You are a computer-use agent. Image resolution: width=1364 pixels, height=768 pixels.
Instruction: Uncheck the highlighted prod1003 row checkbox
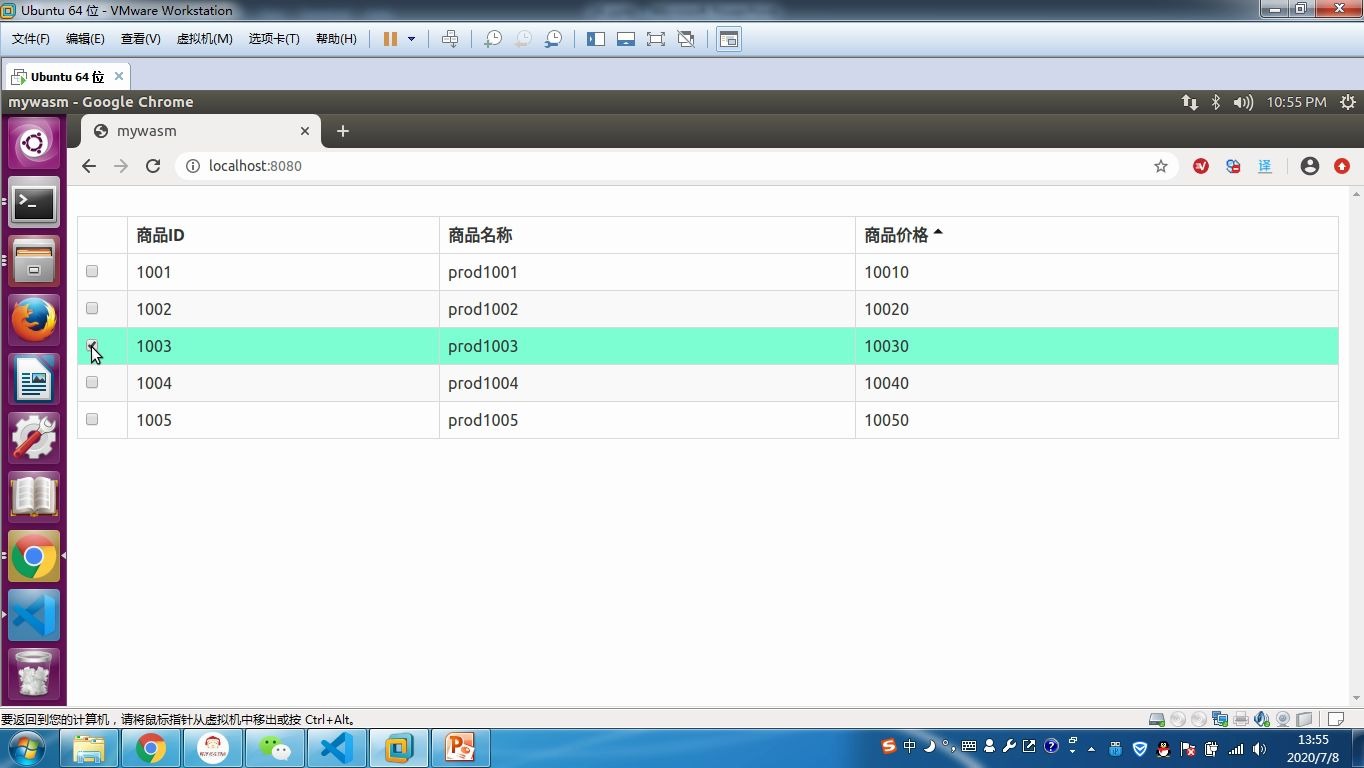(92, 345)
